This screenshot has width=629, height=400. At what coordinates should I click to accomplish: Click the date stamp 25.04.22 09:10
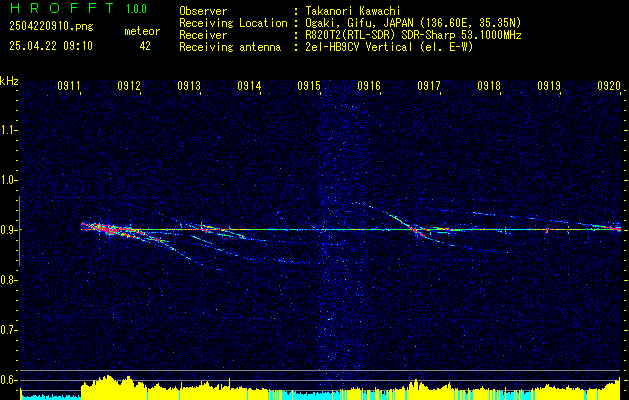coord(51,46)
